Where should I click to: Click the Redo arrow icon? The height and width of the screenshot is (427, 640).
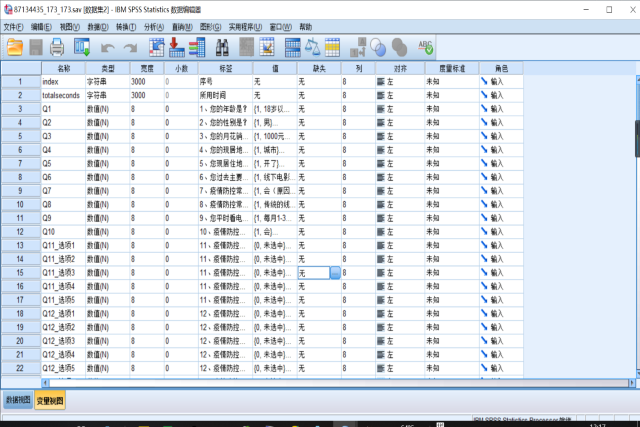[130, 46]
